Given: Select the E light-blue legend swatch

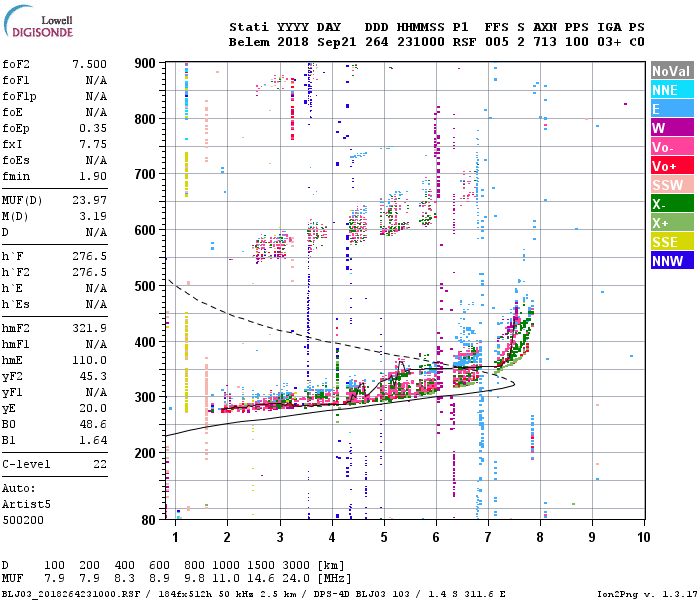Looking at the screenshot, I should coord(672,109).
